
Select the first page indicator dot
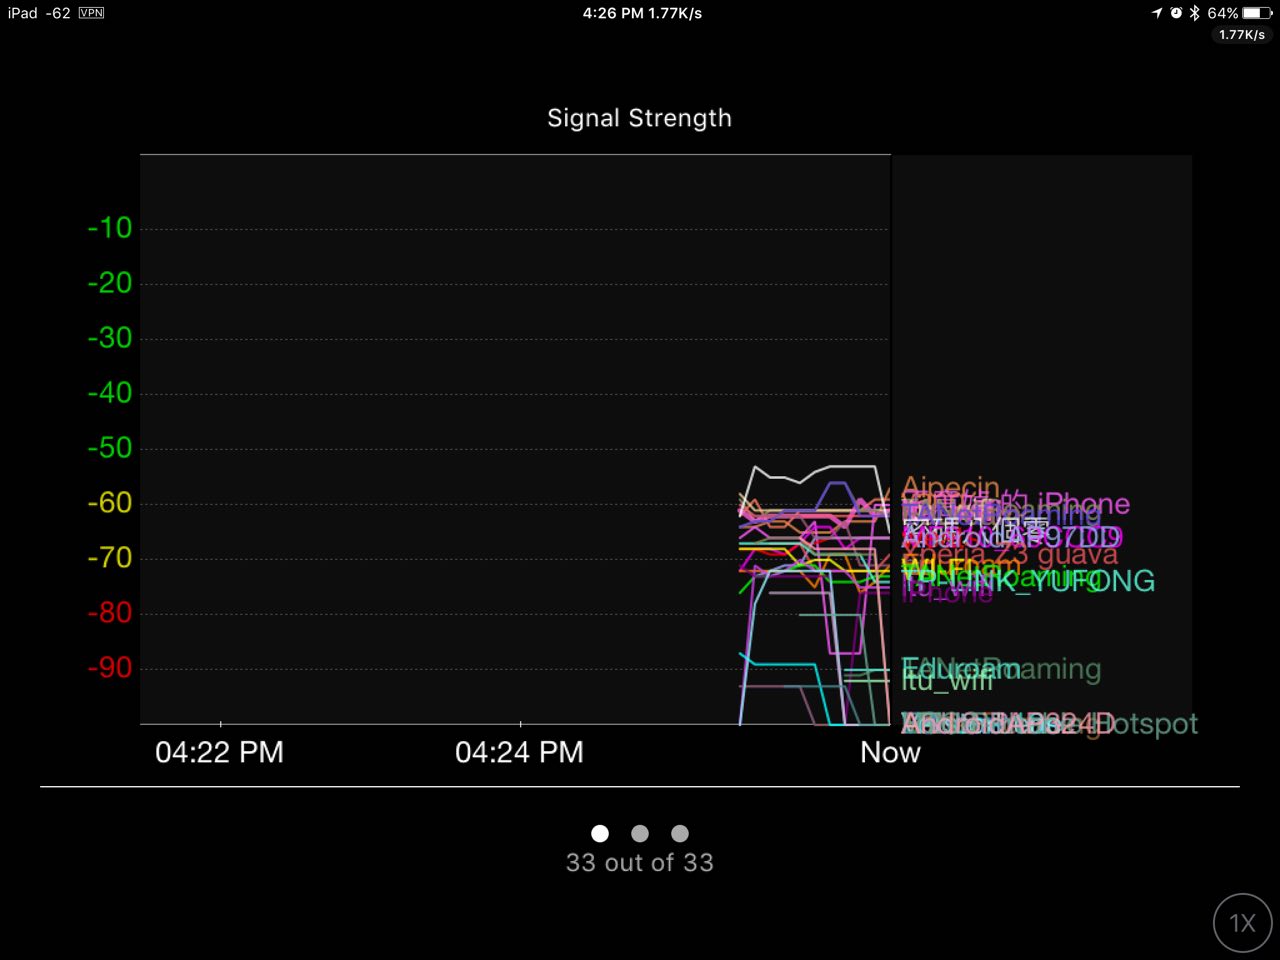pyautogui.click(x=600, y=833)
